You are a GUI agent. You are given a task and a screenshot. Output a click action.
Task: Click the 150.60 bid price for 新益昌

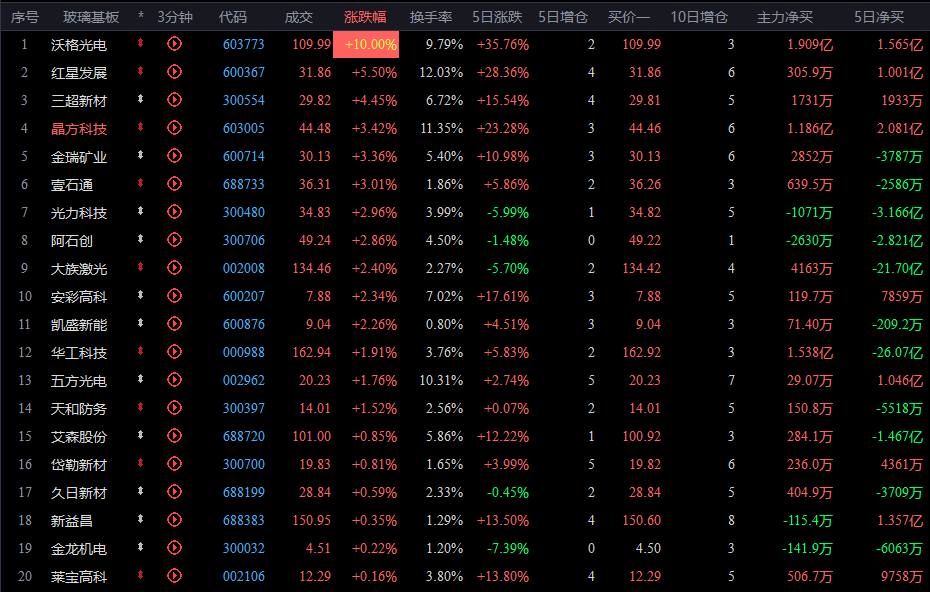[642, 520]
